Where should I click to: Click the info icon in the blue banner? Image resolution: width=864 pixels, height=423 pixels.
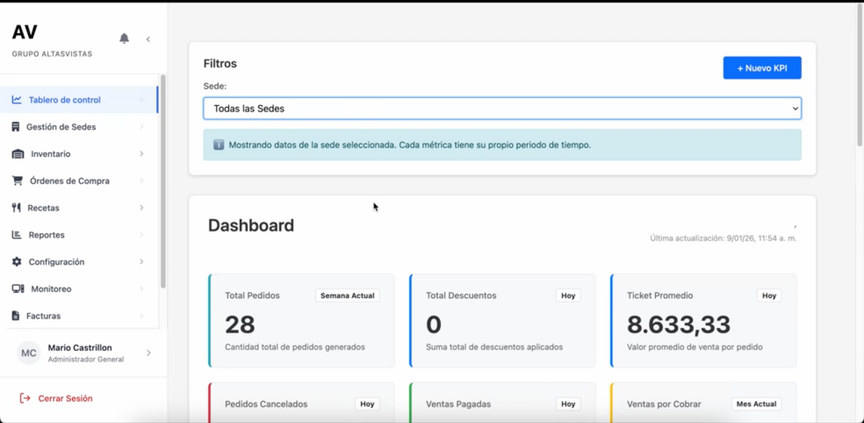219,145
